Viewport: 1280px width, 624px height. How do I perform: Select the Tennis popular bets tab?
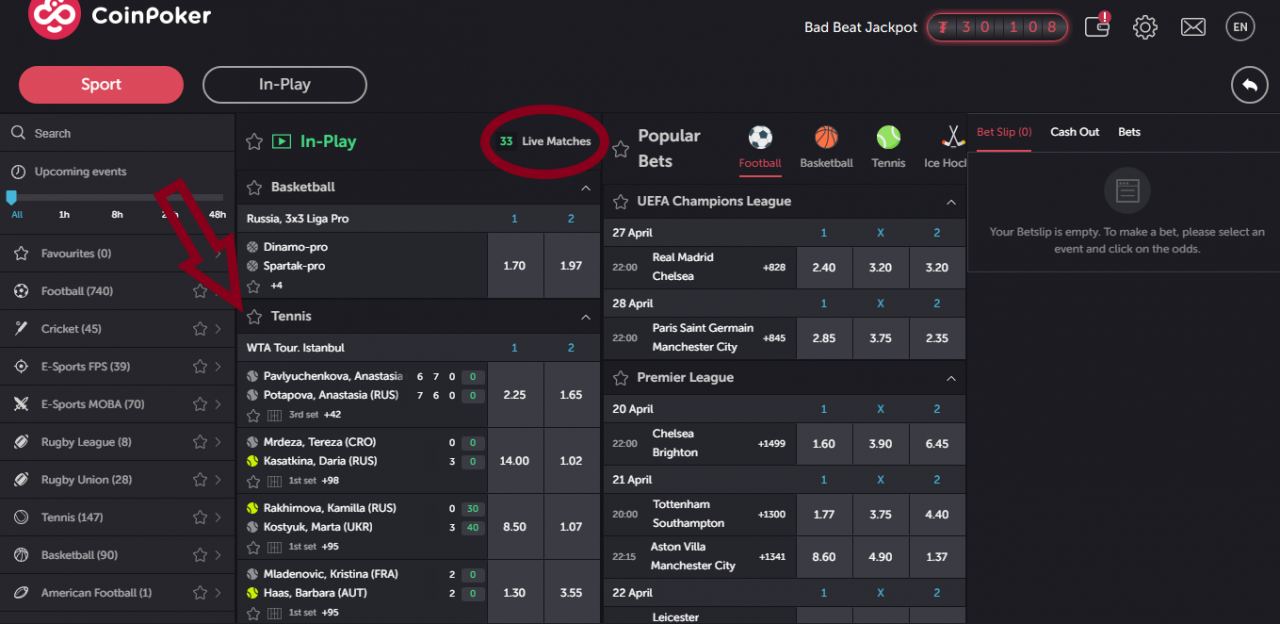pyautogui.click(x=888, y=147)
